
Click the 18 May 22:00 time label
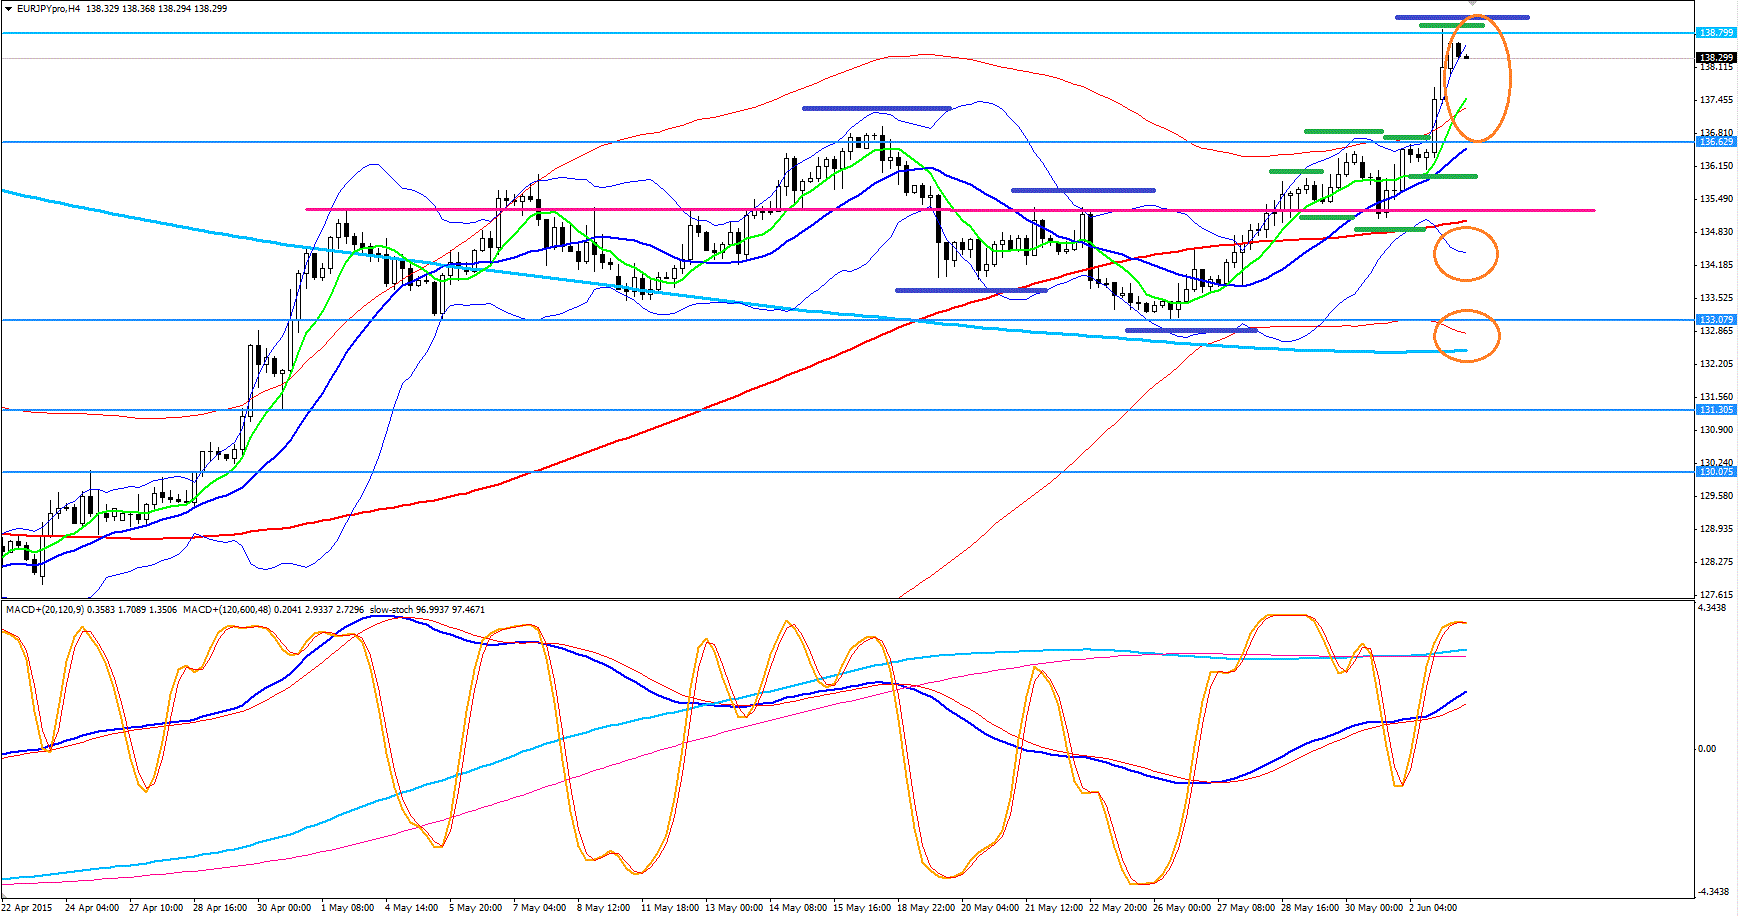[x=926, y=908]
